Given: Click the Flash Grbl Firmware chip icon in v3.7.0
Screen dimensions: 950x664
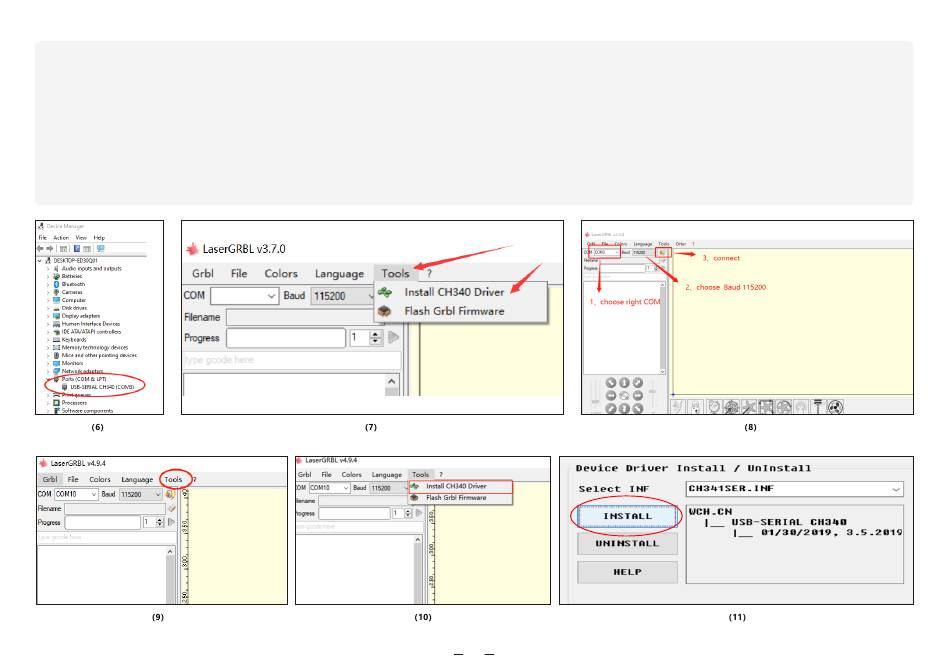Looking at the screenshot, I should [x=384, y=311].
